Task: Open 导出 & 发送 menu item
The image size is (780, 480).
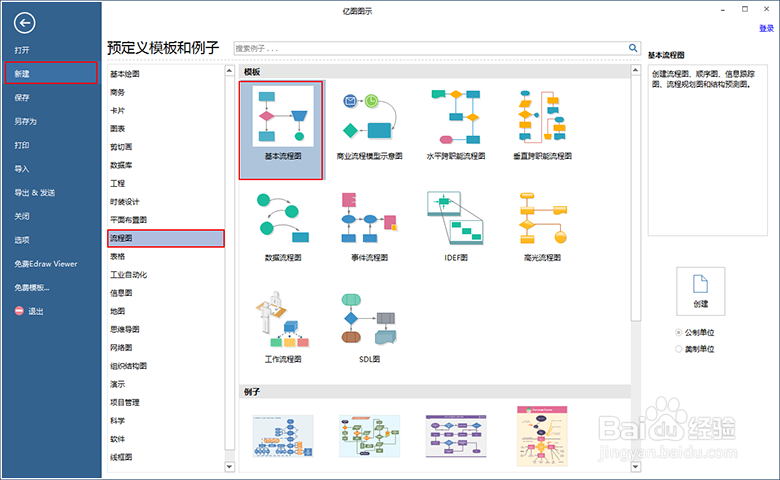Action: pyautogui.click(x=34, y=192)
